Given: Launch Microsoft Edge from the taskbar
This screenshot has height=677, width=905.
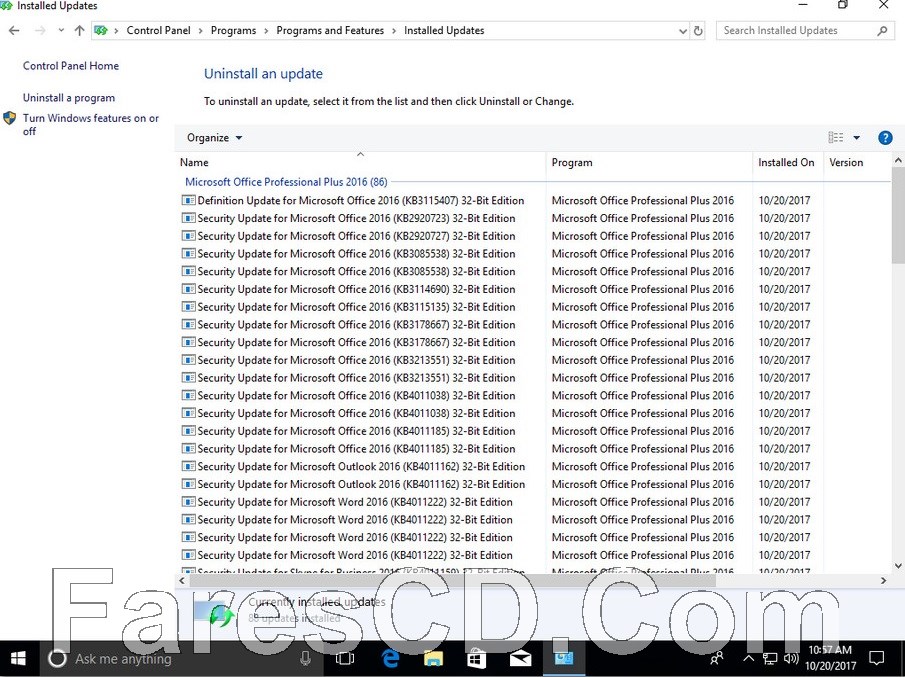Looking at the screenshot, I should pyautogui.click(x=390, y=659).
